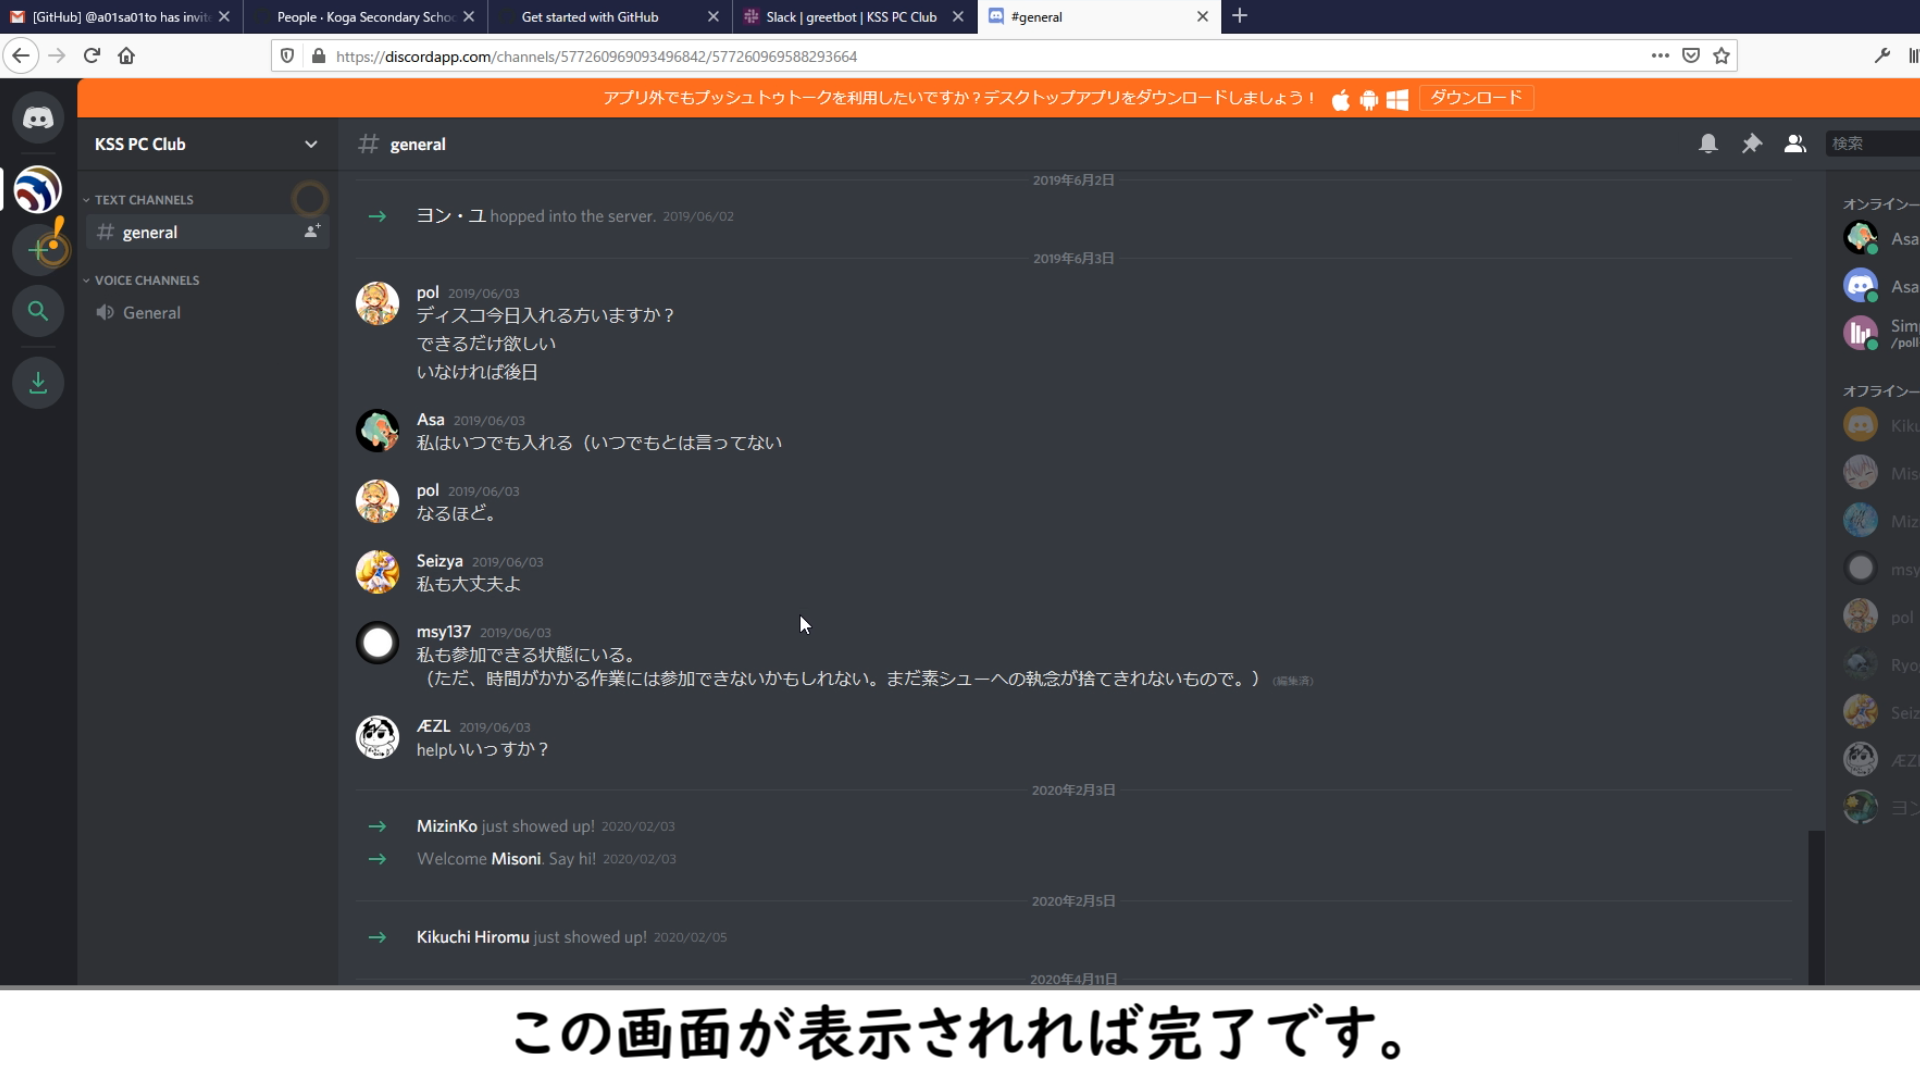Click the download apps icon in sidebar
Viewport: 1920px width, 1080px height.
click(38, 382)
